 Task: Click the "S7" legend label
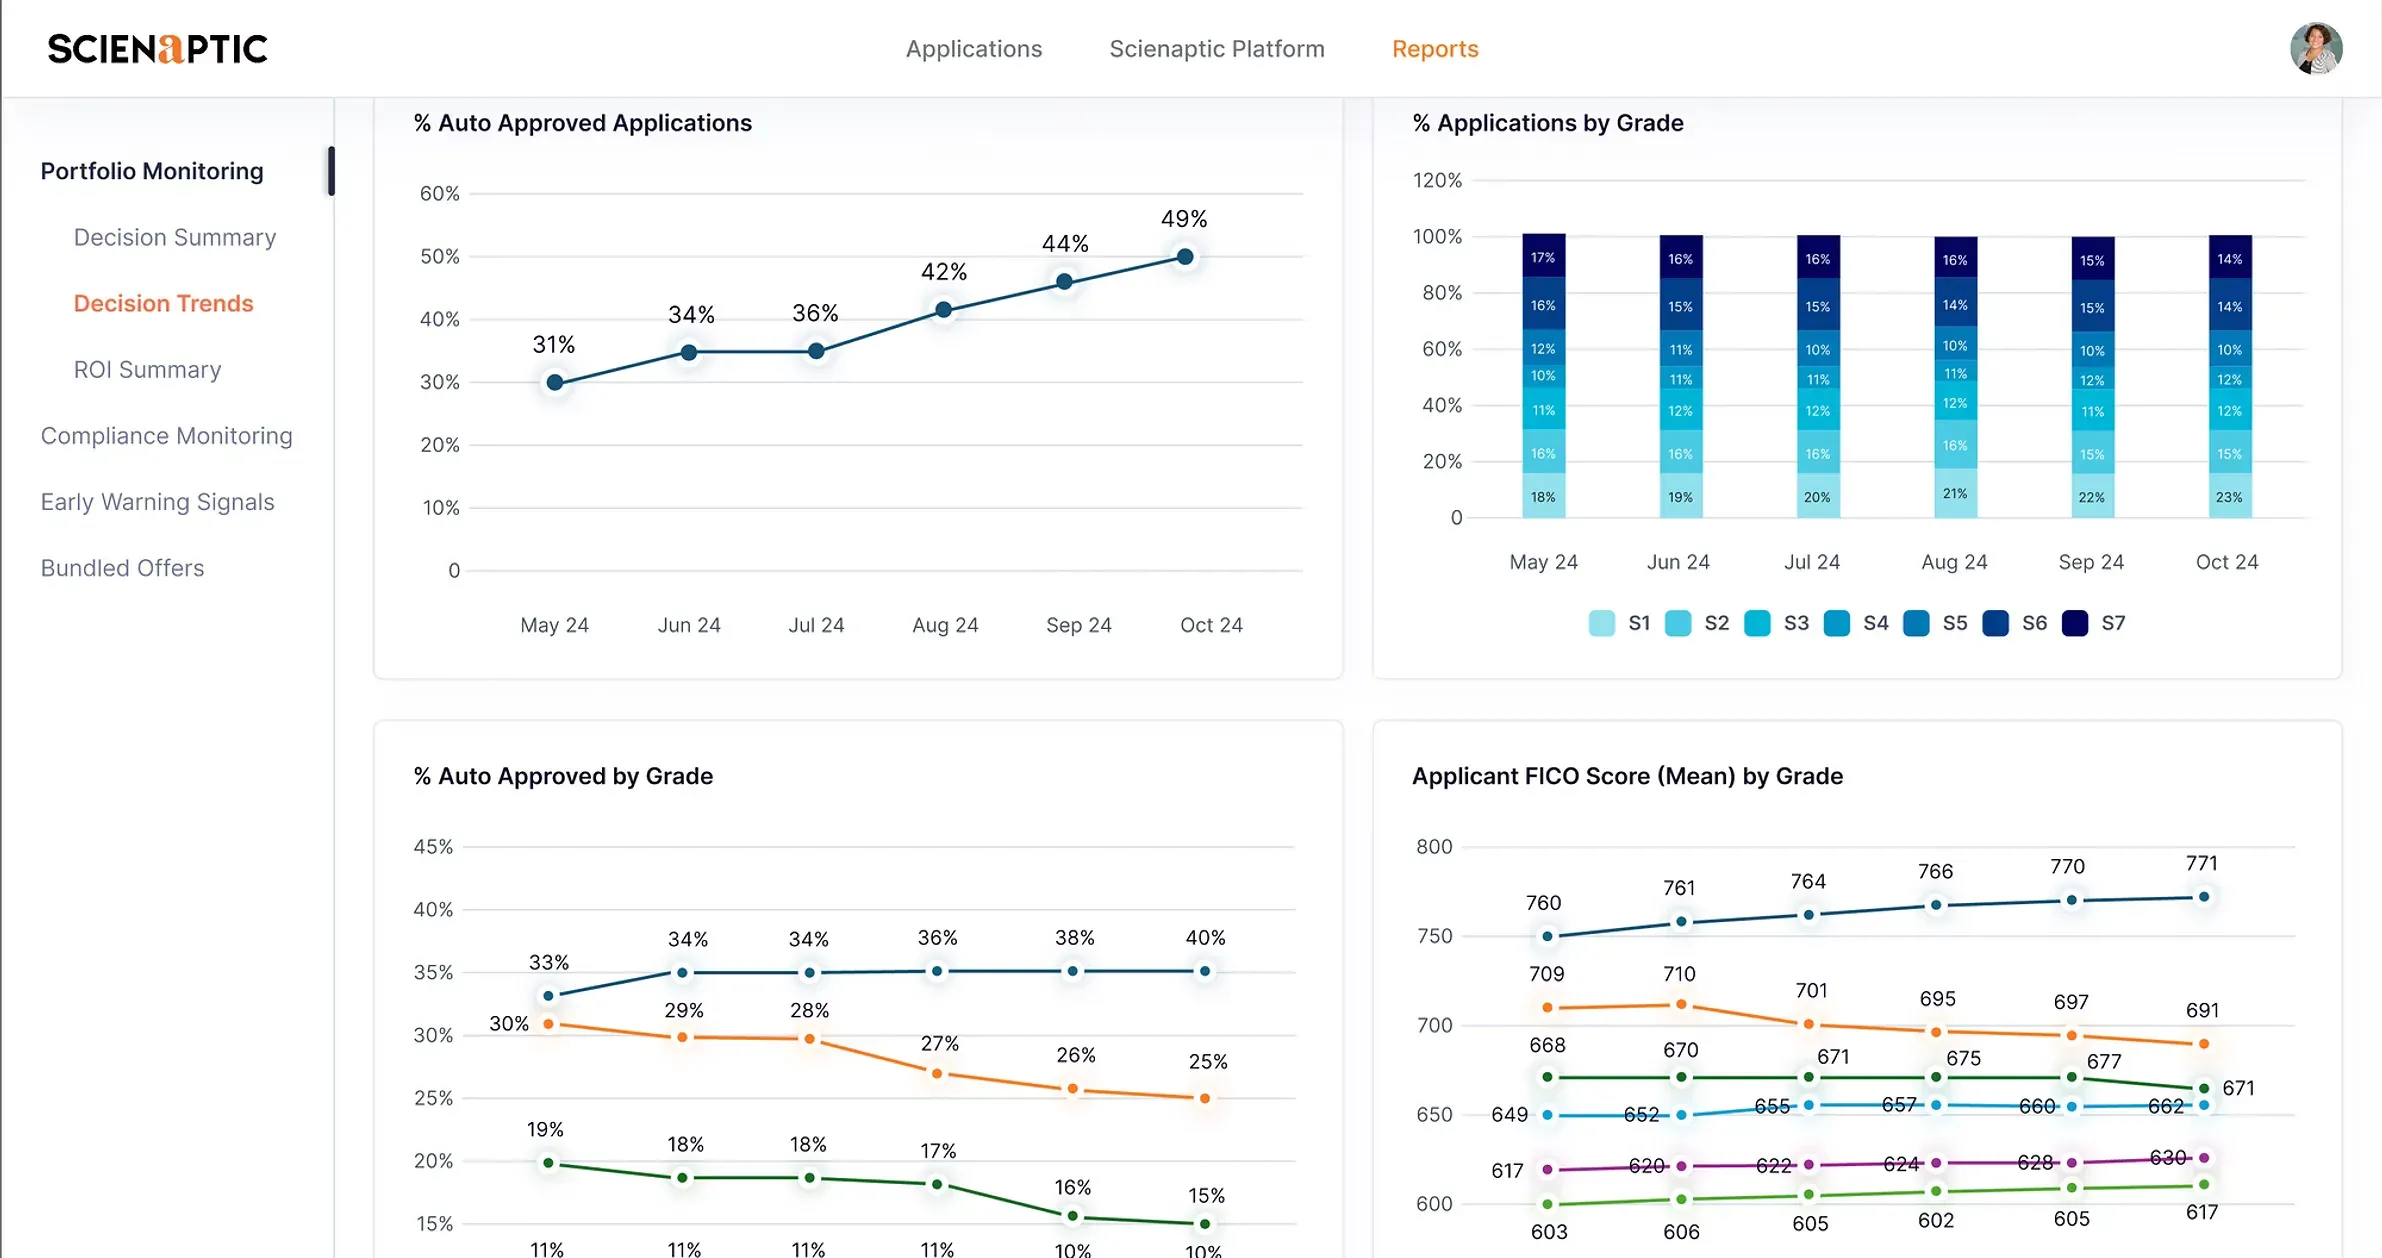[x=2113, y=623]
